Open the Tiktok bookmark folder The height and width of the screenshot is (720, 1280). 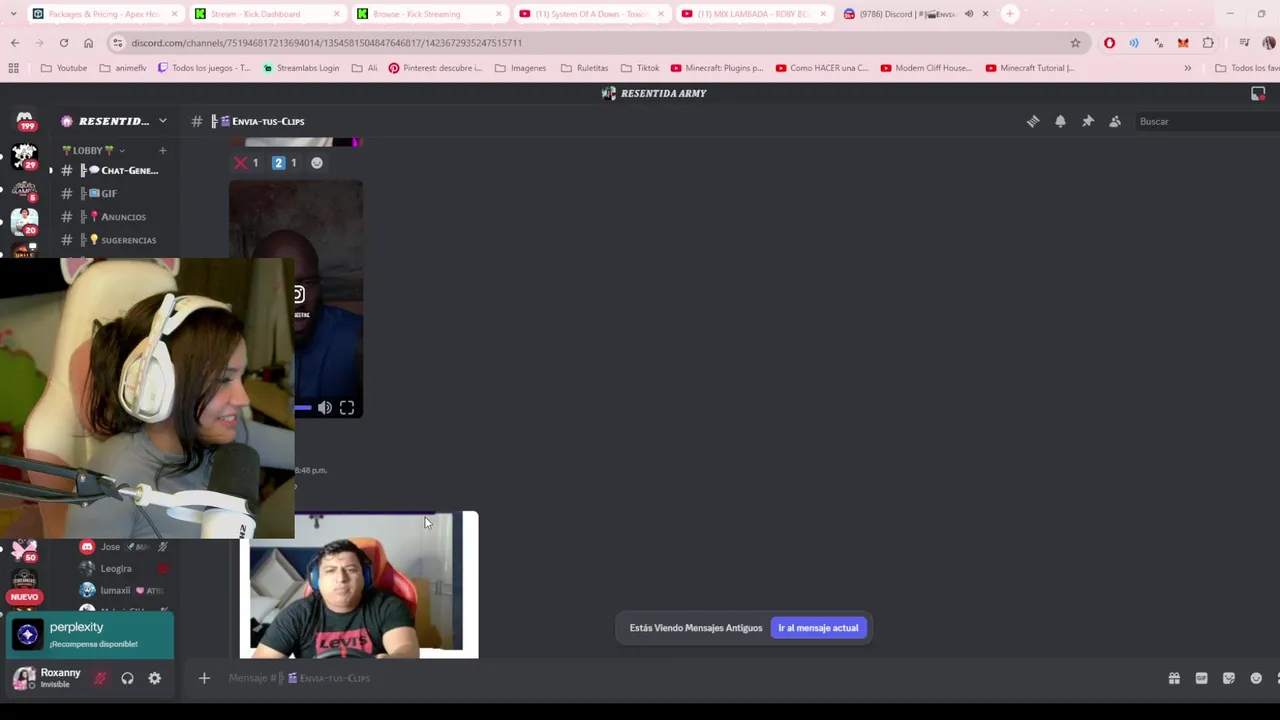[639, 68]
